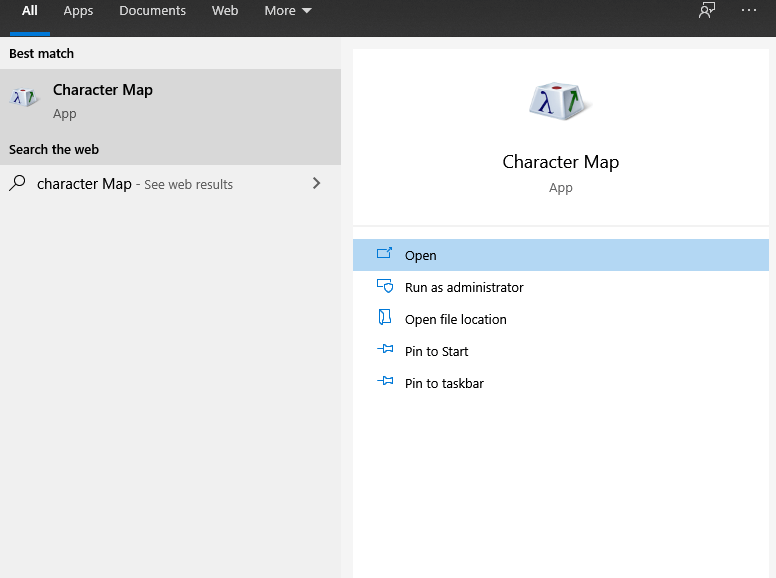Click the 'character Map - See web results' text
The height and width of the screenshot is (578, 776).
pos(135,184)
